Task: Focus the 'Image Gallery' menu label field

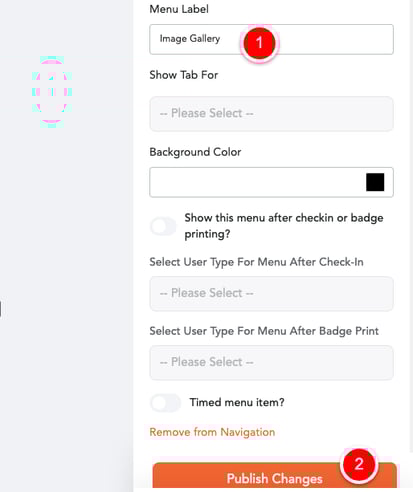Action: pyautogui.click(x=271, y=39)
